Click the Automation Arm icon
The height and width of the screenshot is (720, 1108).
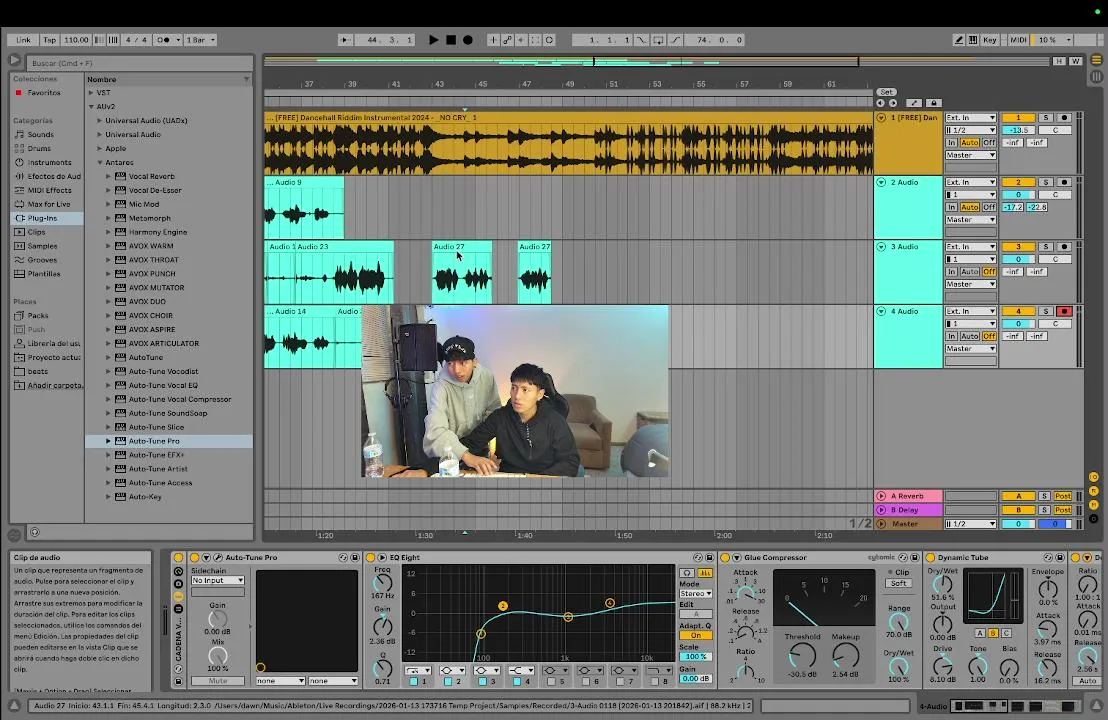tap(507, 40)
